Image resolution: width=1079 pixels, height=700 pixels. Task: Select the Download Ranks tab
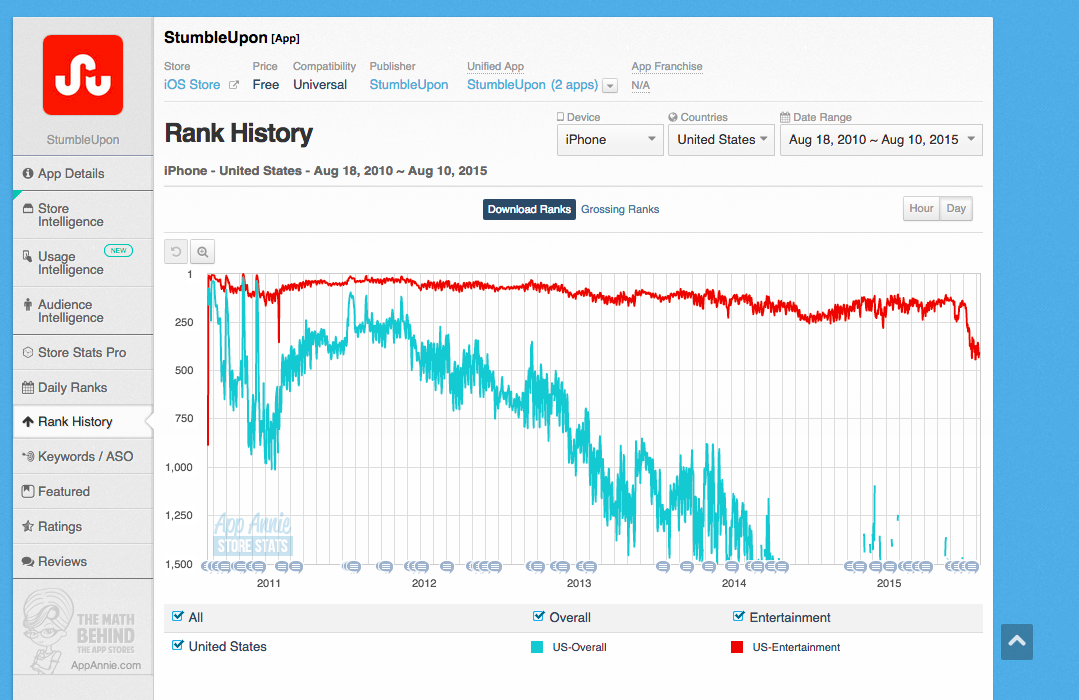coord(529,209)
